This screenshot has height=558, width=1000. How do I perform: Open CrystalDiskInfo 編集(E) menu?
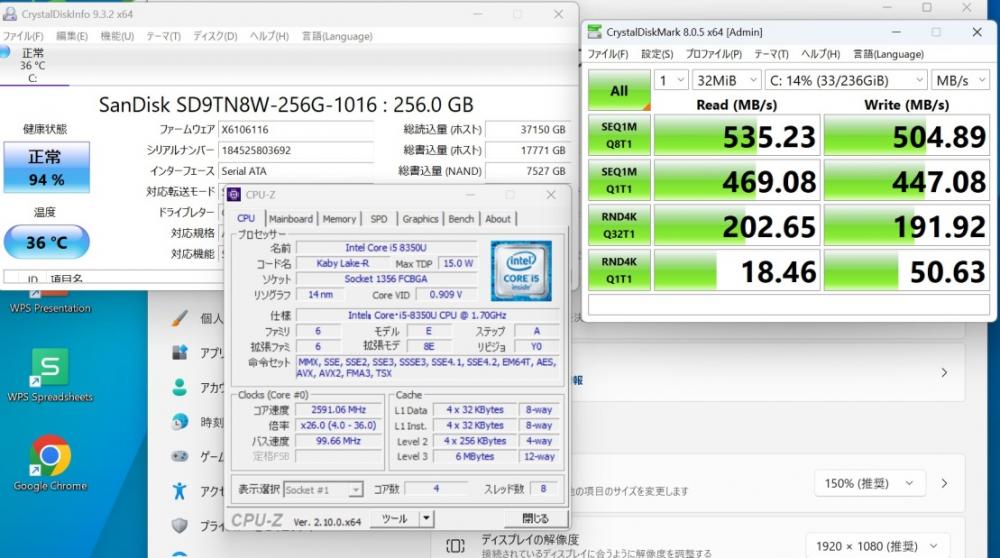tap(71, 36)
